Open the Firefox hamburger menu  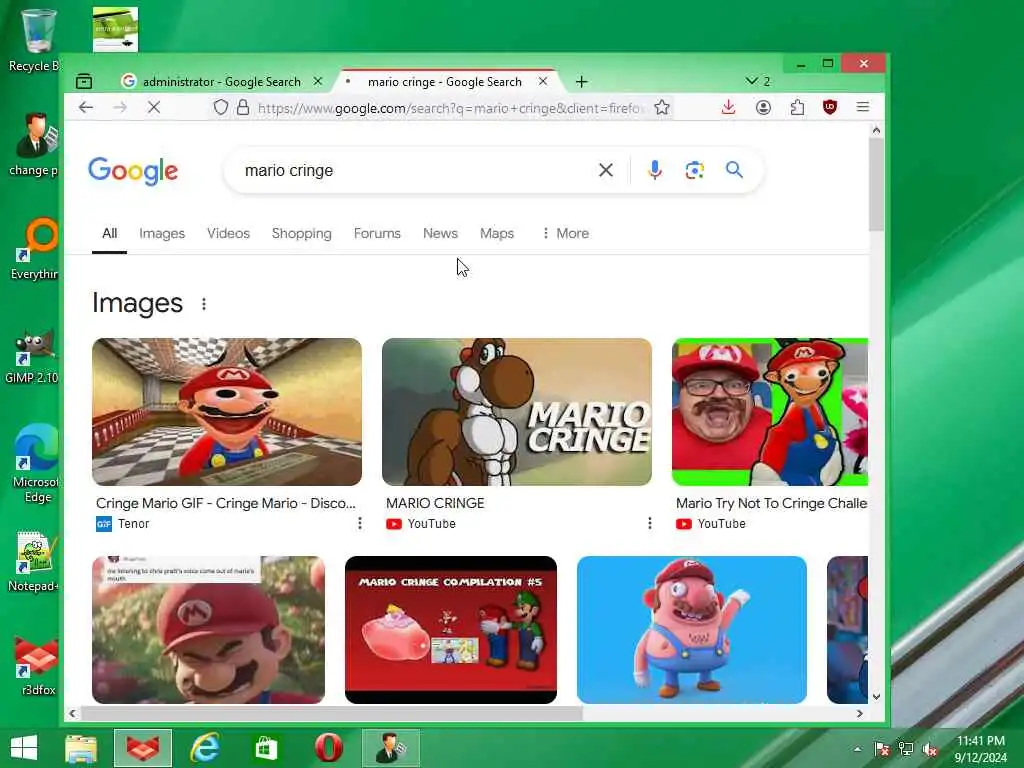tap(863, 107)
